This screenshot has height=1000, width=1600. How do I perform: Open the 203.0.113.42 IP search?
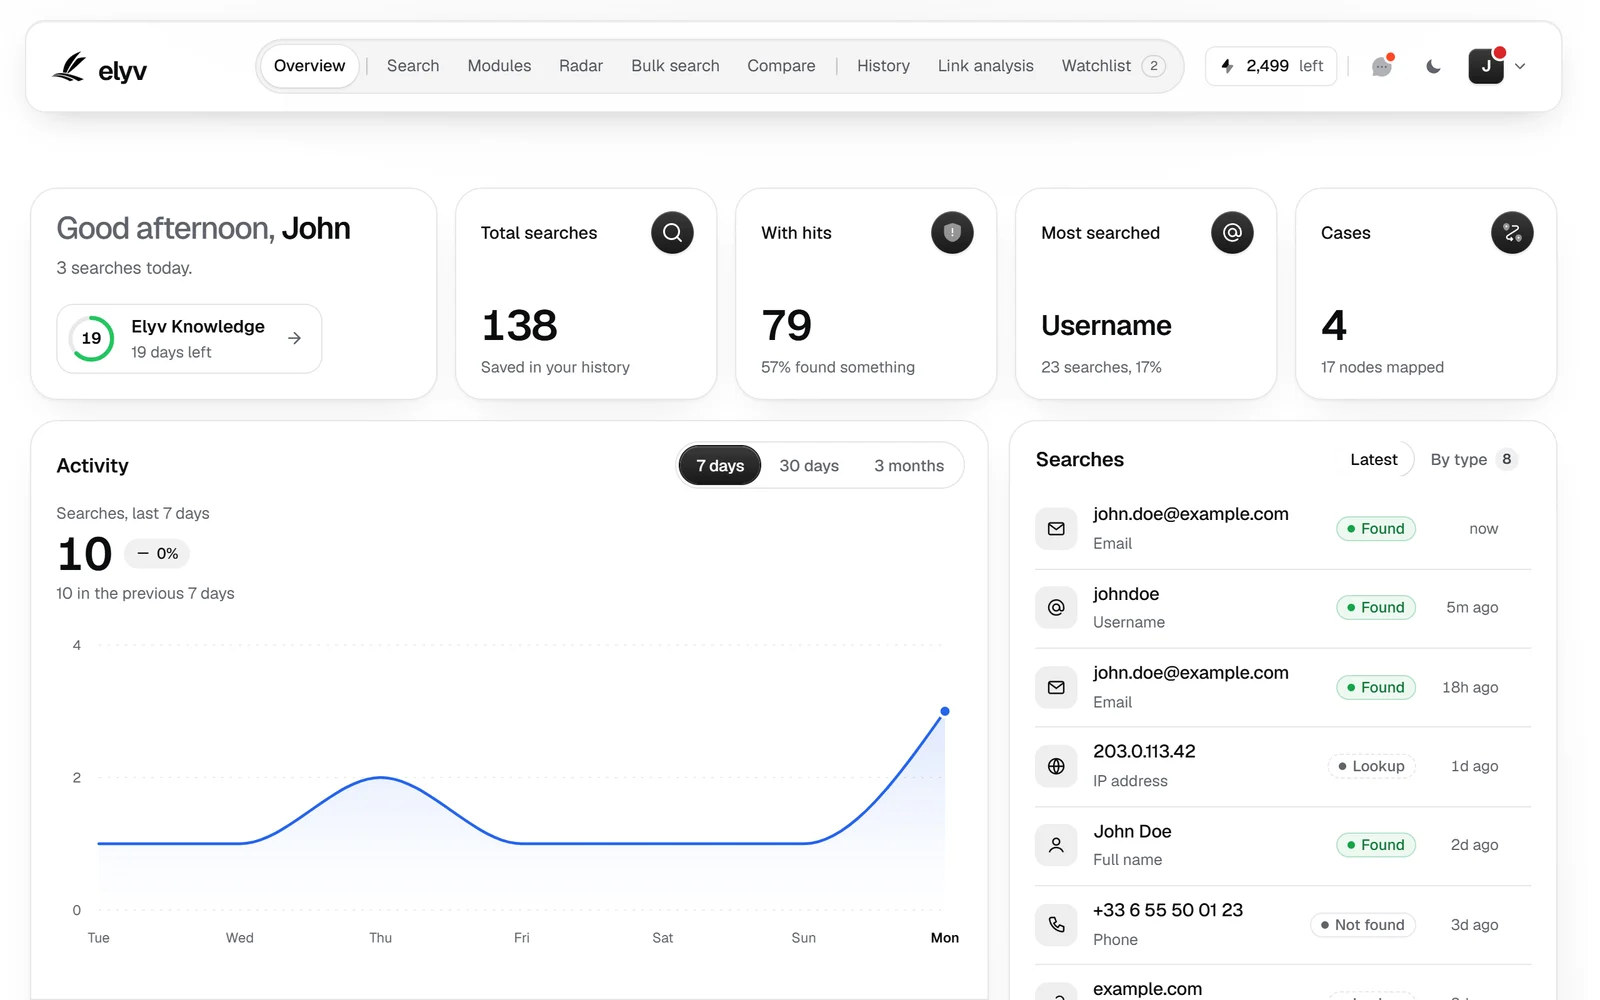pos(1283,766)
